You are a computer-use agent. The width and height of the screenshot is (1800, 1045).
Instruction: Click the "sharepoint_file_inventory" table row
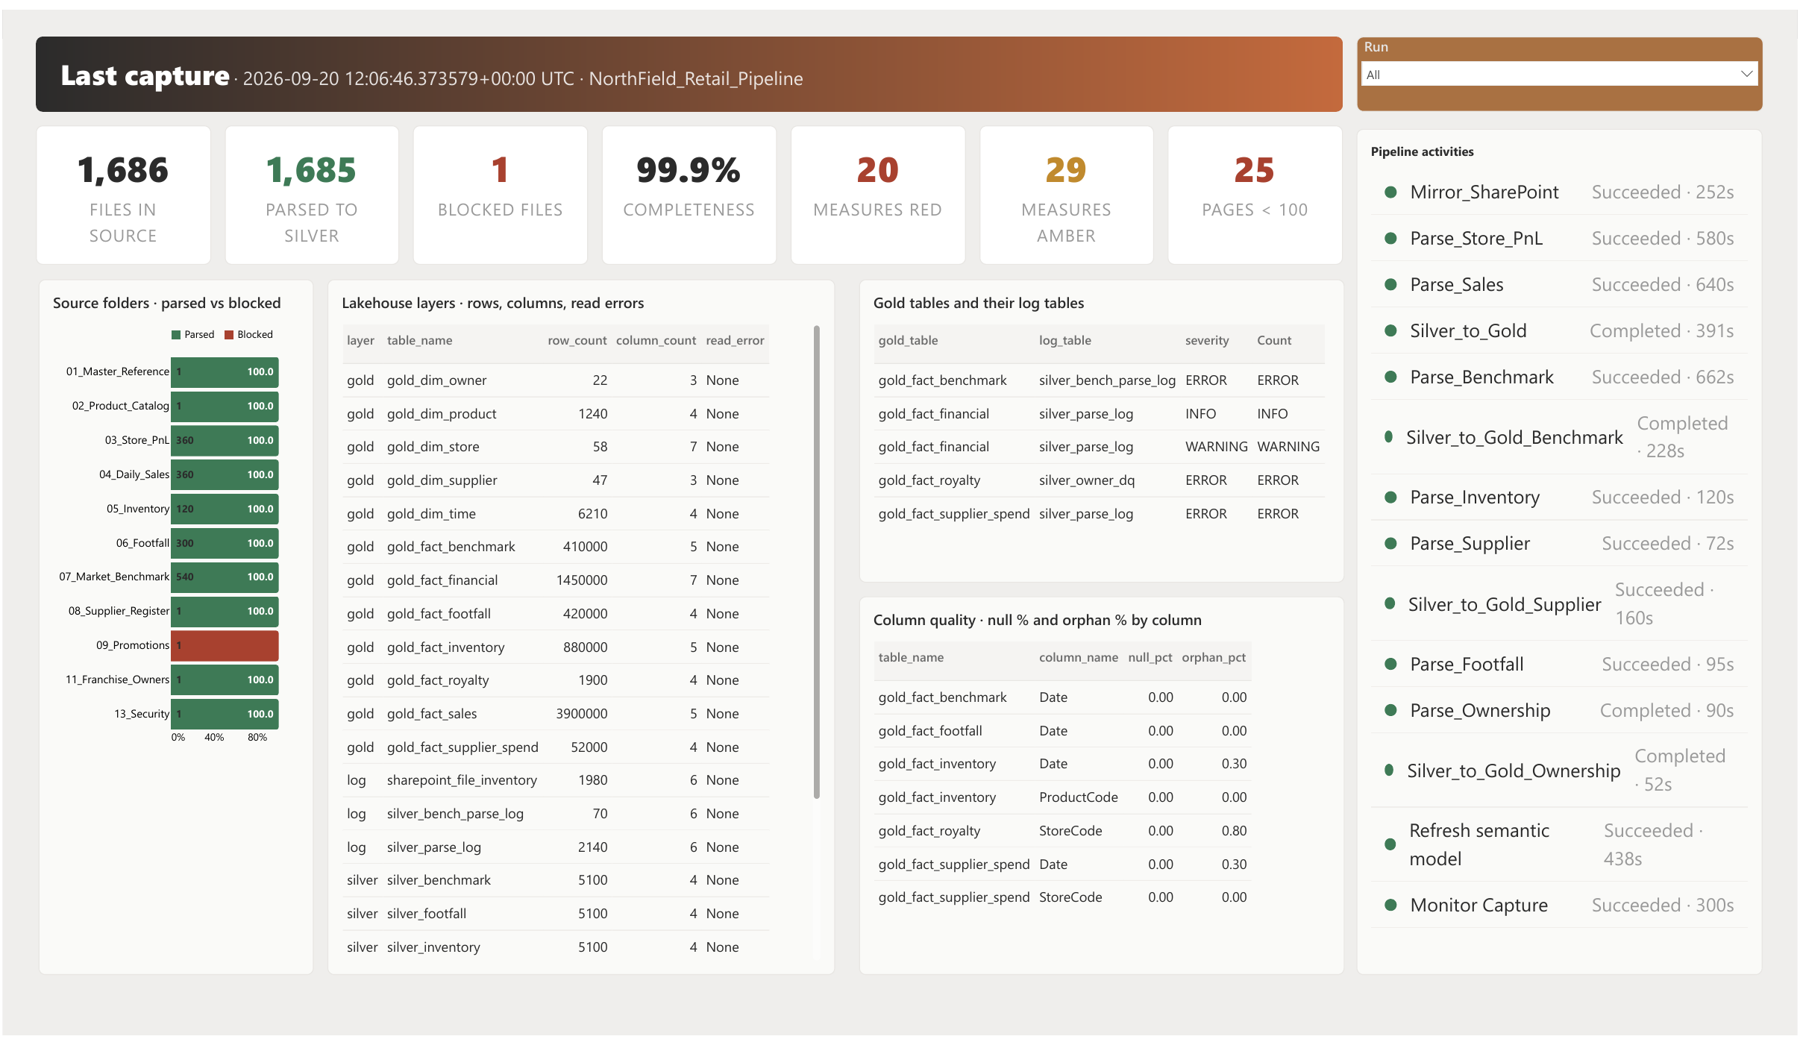tap(556, 780)
